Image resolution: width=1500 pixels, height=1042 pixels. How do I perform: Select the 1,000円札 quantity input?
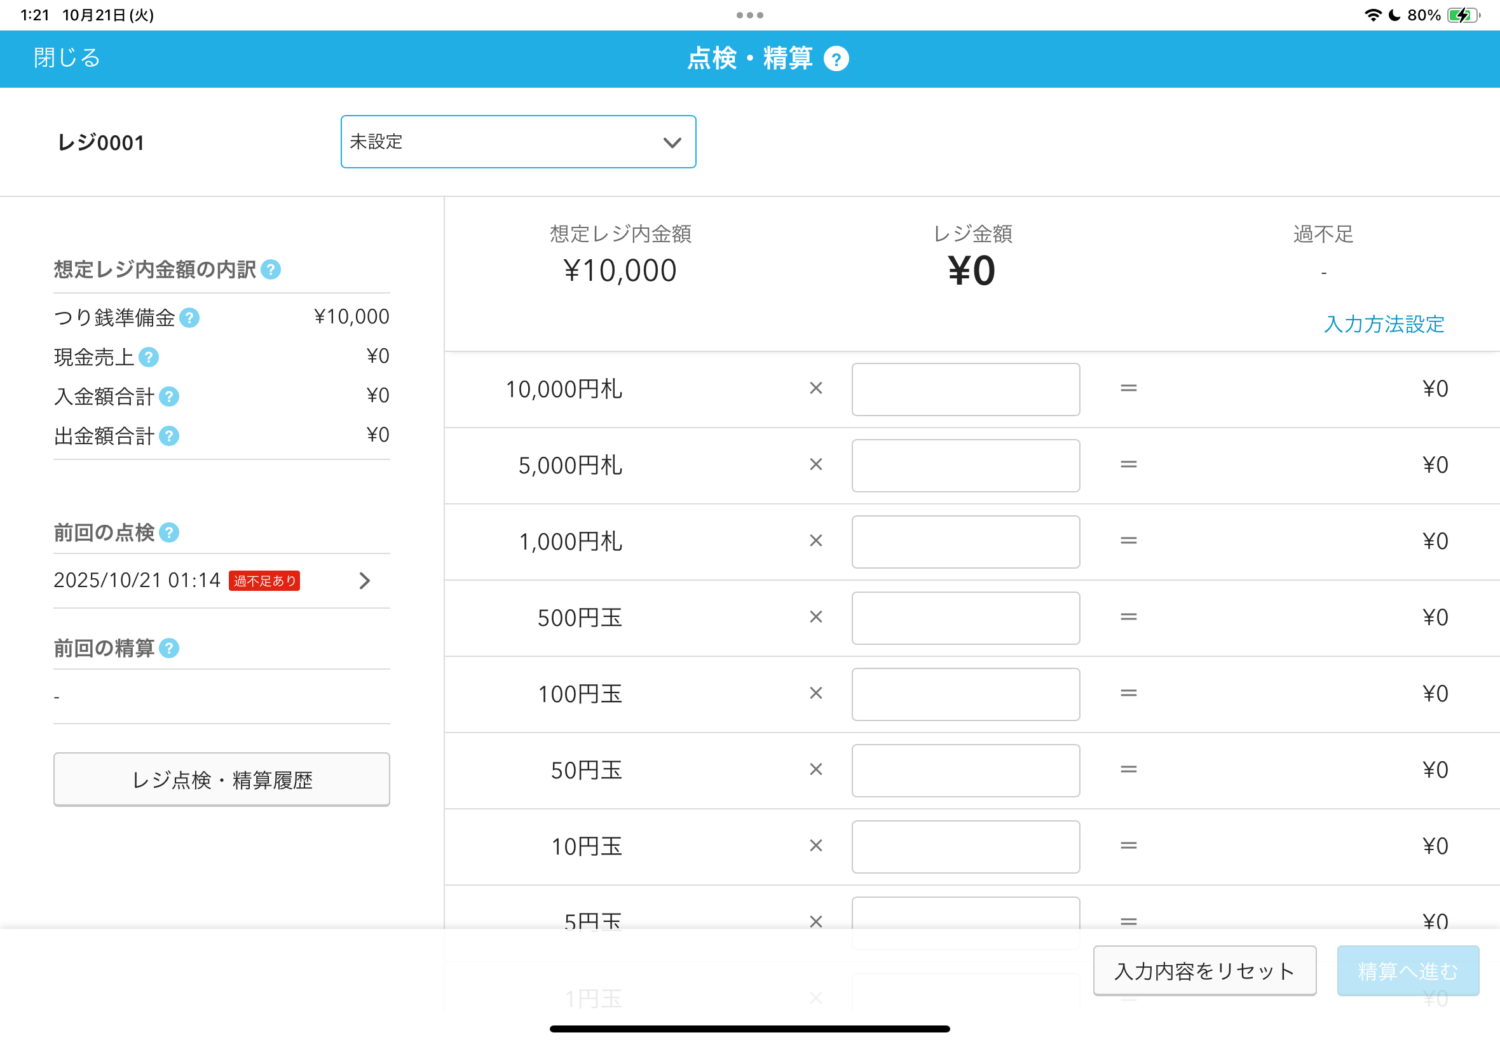point(965,542)
